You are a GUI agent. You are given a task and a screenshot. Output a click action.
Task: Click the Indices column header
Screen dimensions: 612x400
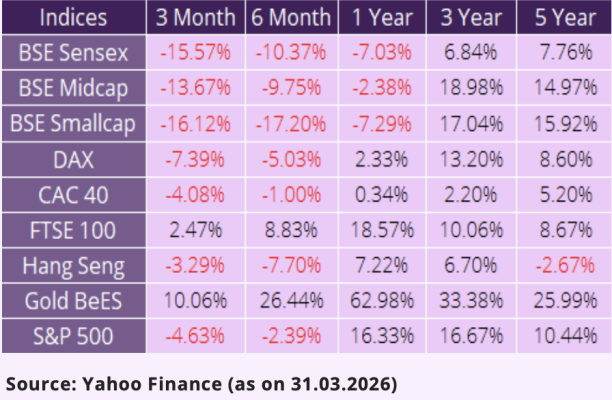point(74,17)
